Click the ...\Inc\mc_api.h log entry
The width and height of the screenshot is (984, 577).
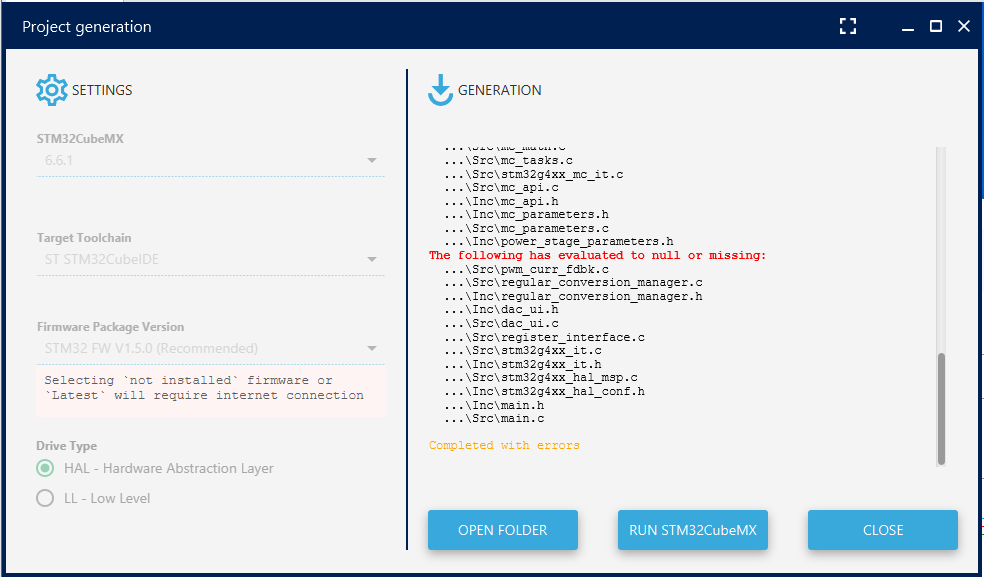pyautogui.click(x=501, y=202)
